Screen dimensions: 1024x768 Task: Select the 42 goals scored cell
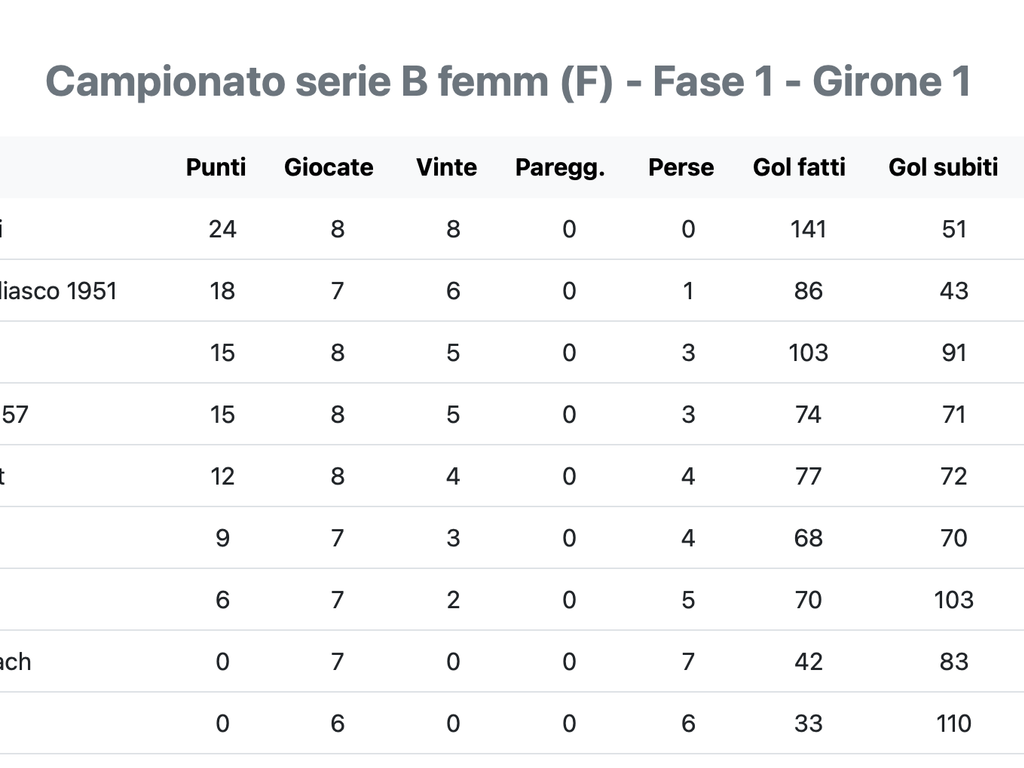(x=808, y=661)
